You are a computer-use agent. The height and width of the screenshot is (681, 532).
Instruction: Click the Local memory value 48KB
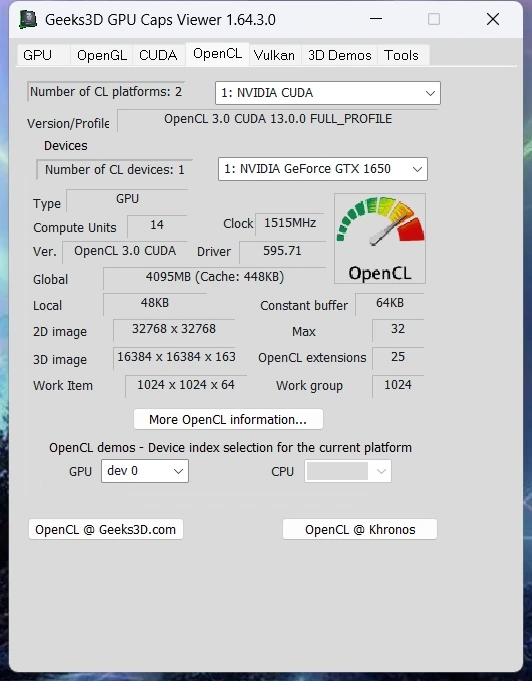tap(155, 304)
